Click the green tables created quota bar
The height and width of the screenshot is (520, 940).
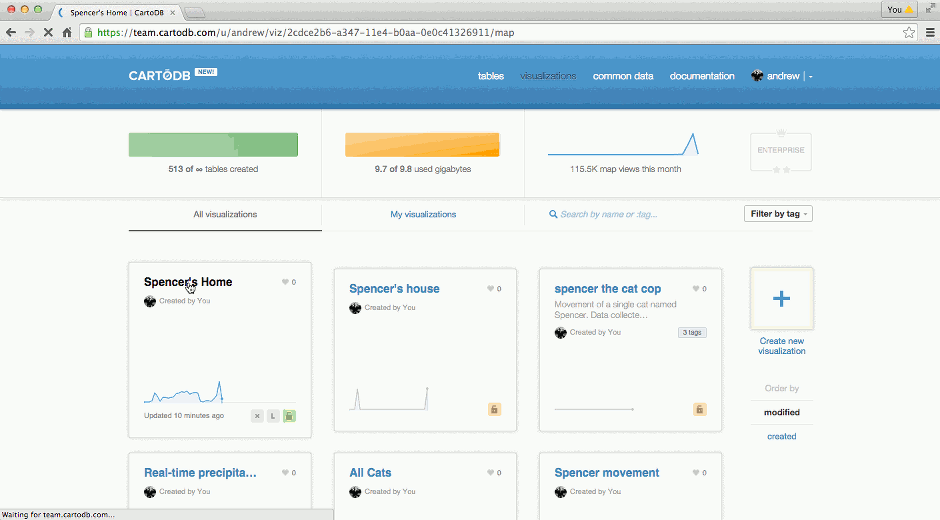(213, 145)
